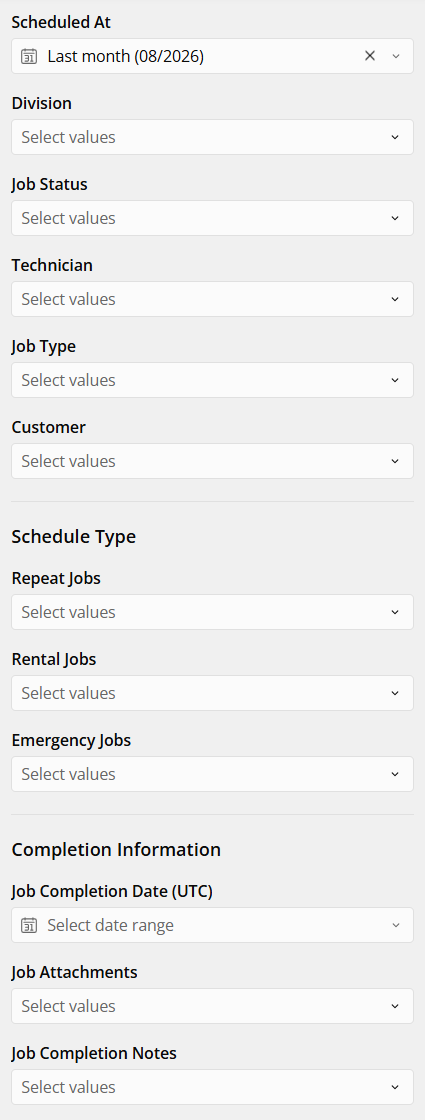
Task: Click the Technician chevron icon
Action: pos(395,299)
